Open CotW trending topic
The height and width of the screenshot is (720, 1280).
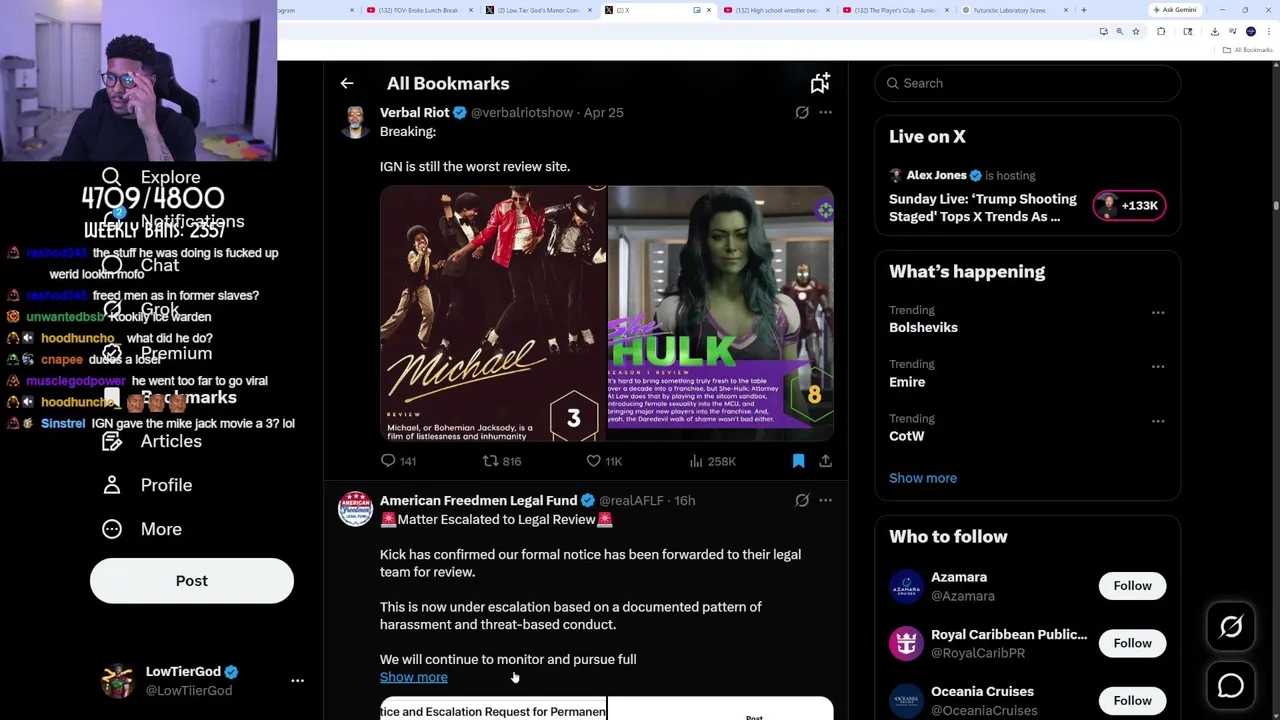click(x=906, y=436)
